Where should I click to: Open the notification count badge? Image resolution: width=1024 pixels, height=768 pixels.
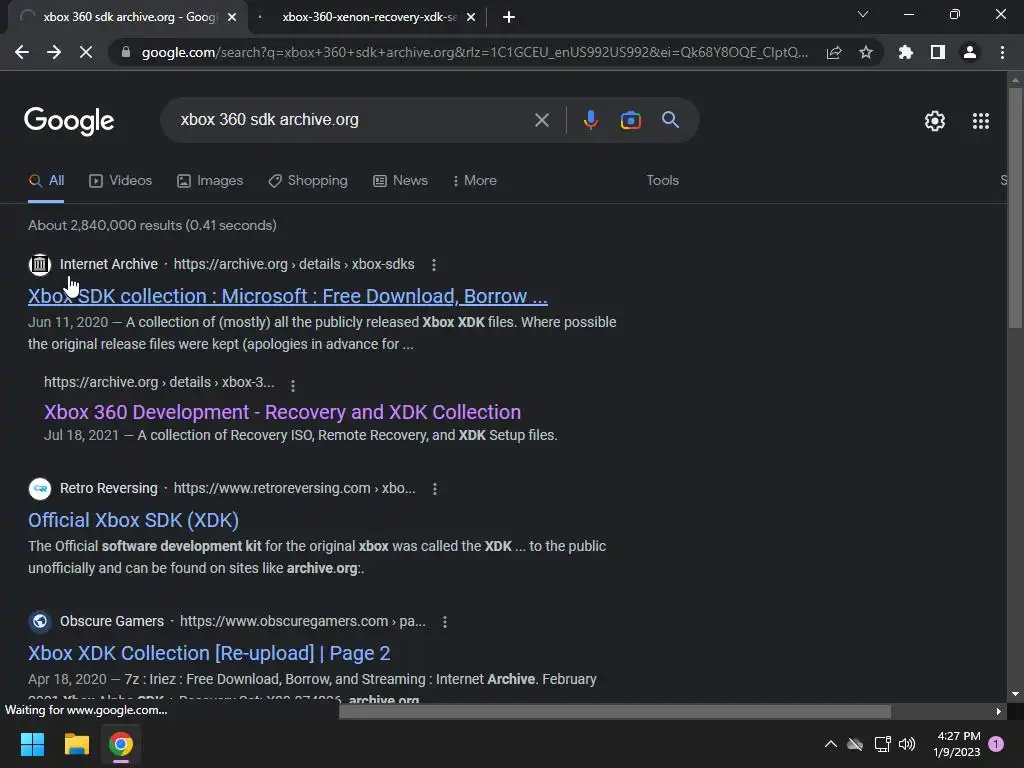tap(996, 744)
